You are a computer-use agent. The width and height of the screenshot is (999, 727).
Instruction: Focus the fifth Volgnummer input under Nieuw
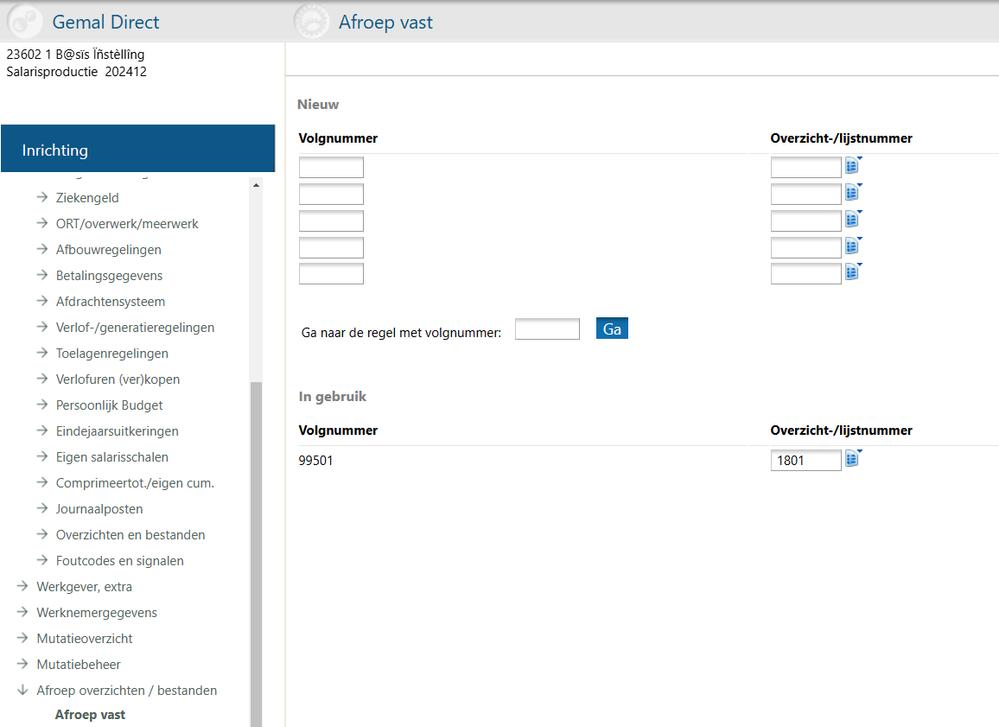click(x=331, y=274)
